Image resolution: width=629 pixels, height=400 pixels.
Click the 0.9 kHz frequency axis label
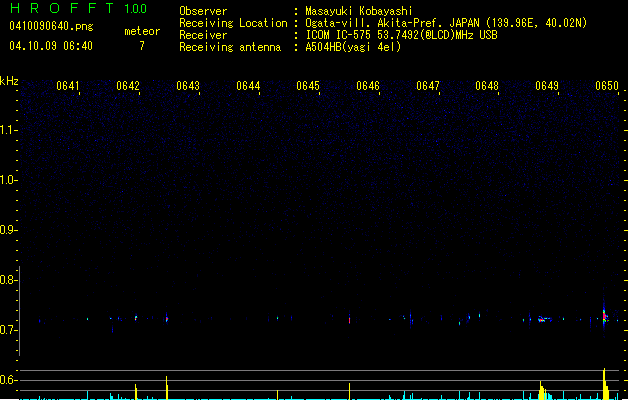click(8, 230)
